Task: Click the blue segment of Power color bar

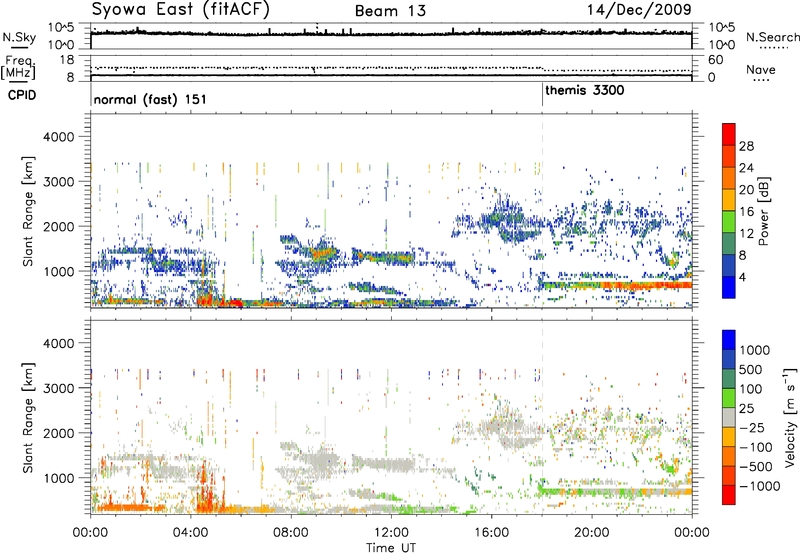Action: point(729,288)
